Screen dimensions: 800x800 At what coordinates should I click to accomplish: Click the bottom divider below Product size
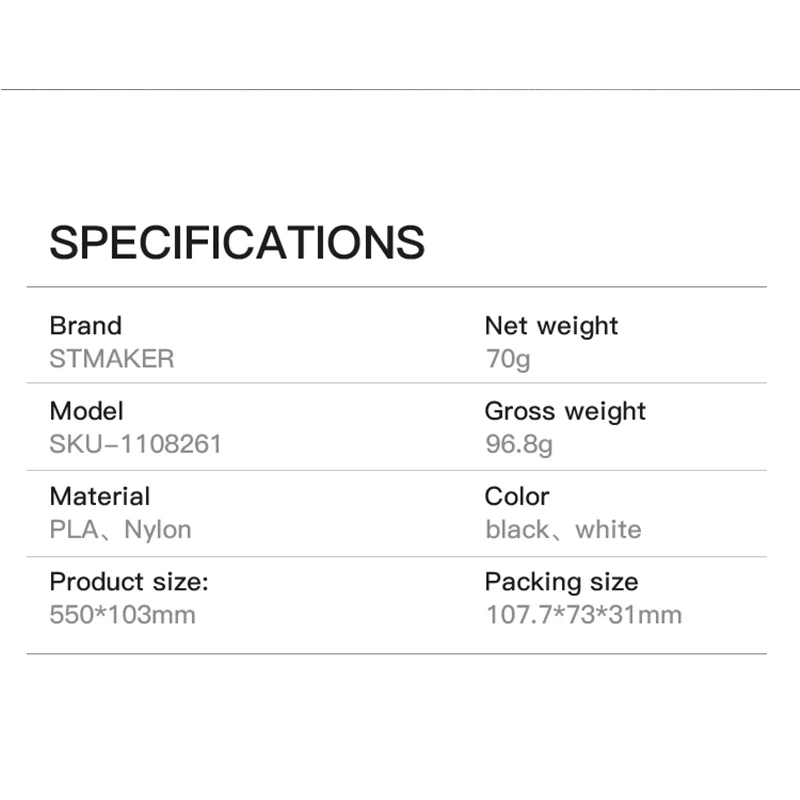pyautogui.click(x=396, y=654)
